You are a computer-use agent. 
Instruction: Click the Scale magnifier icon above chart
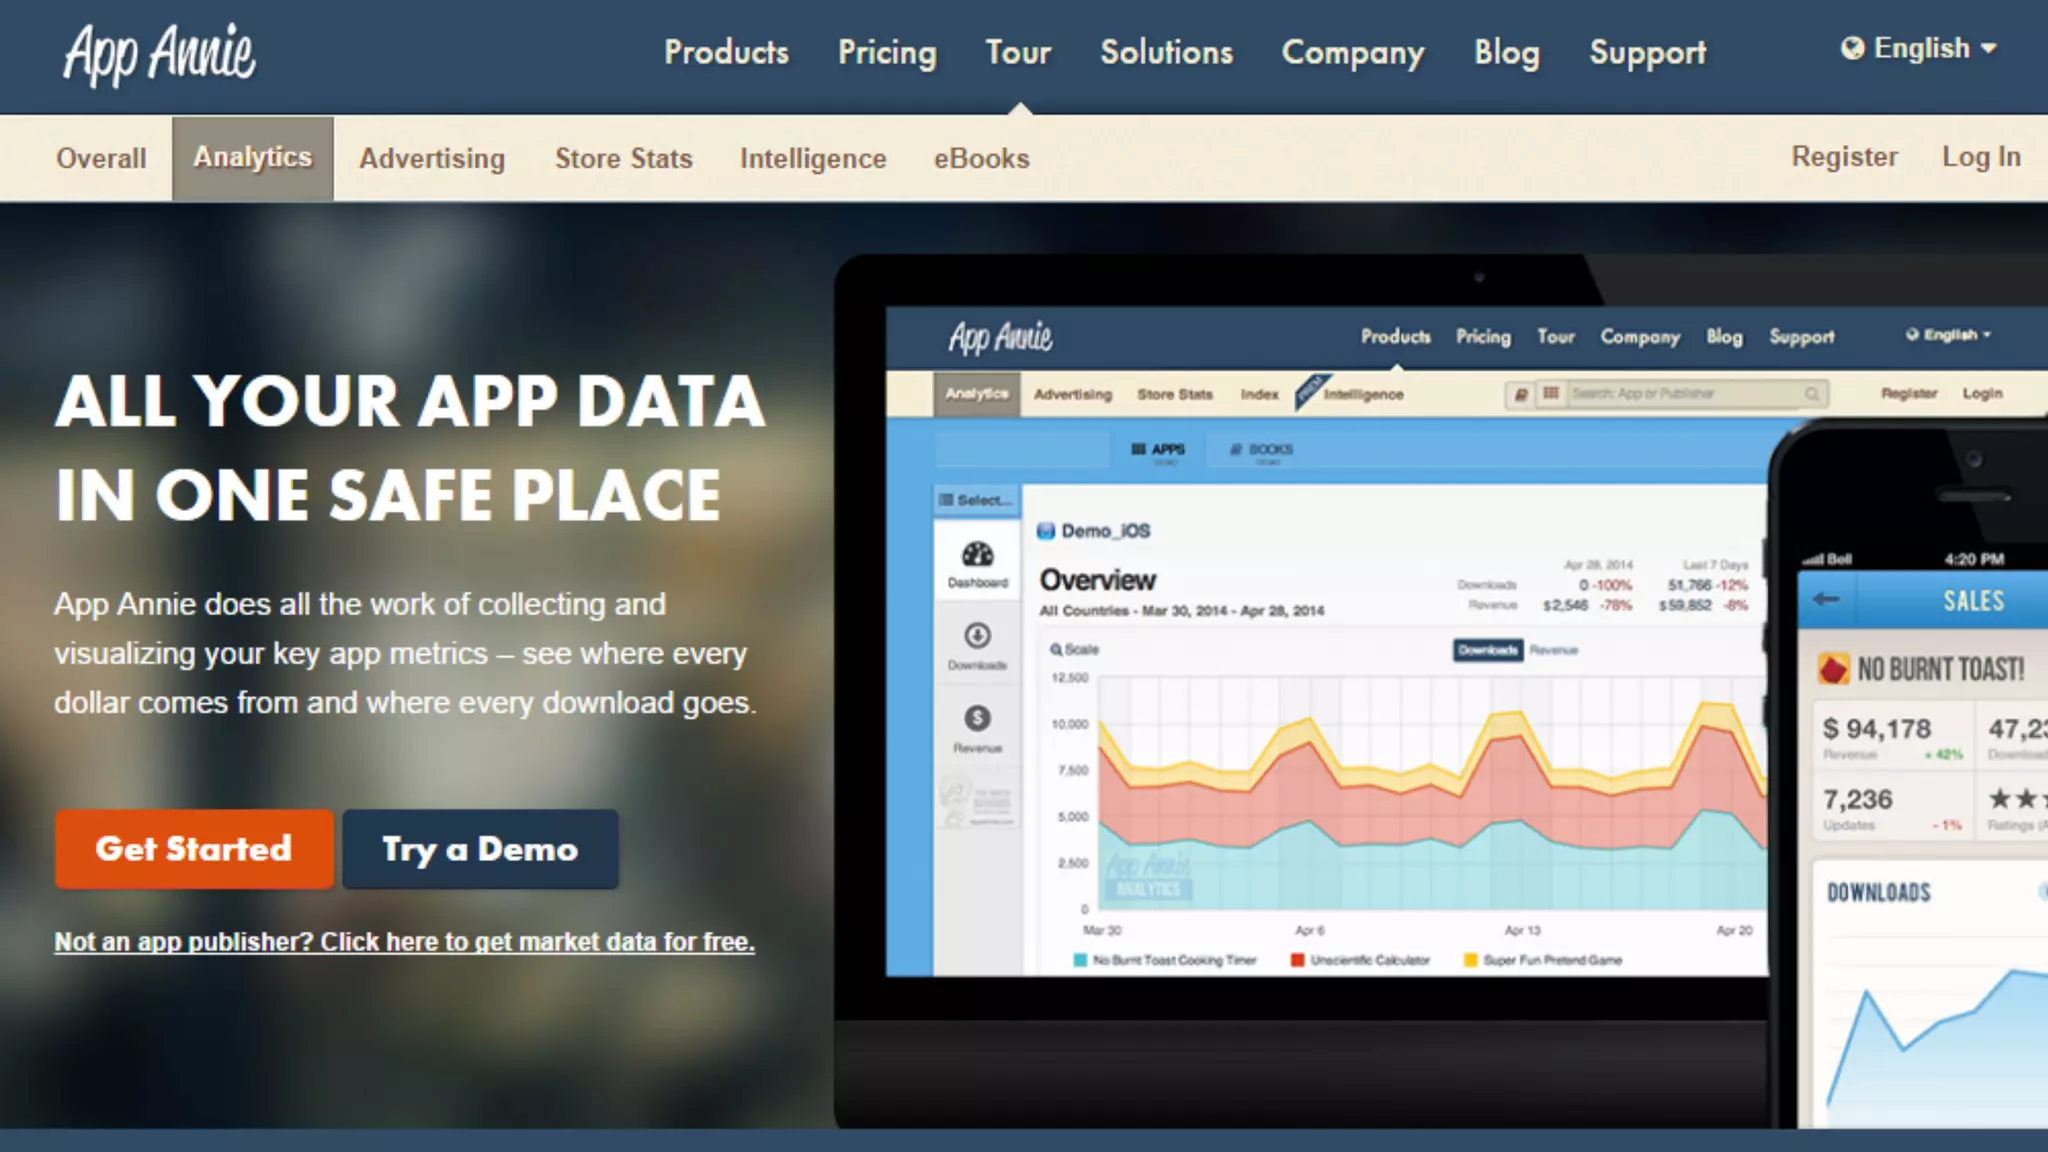pos(1056,650)
